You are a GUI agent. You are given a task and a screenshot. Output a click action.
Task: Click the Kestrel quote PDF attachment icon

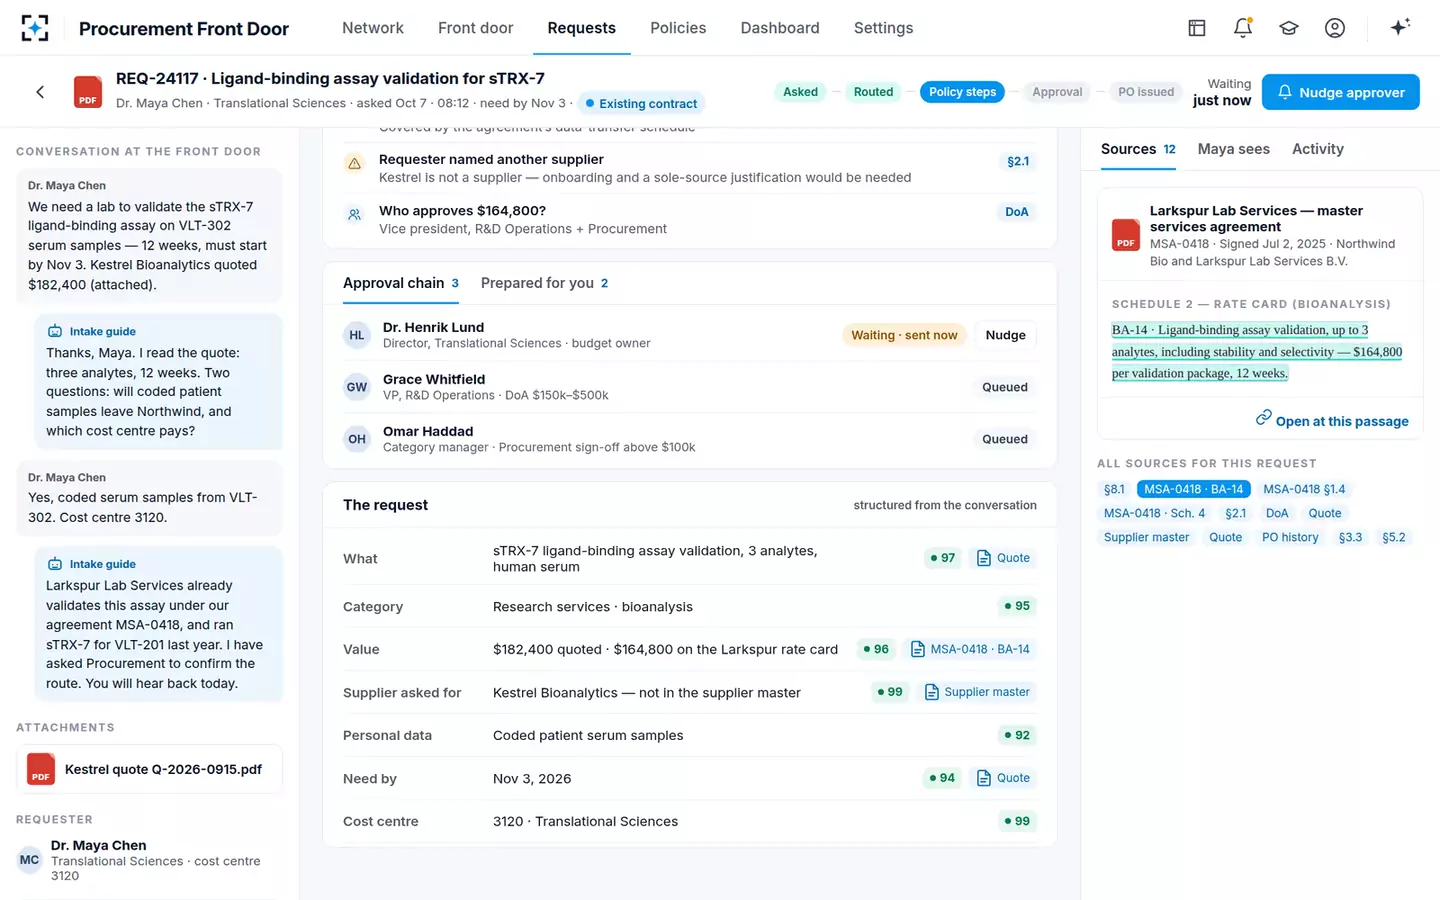click(x=41, y=769)
